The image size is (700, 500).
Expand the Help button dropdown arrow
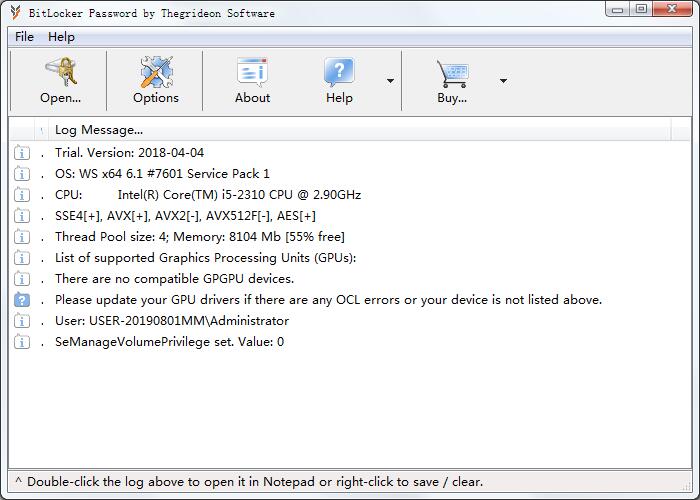[x=390, y=81]
